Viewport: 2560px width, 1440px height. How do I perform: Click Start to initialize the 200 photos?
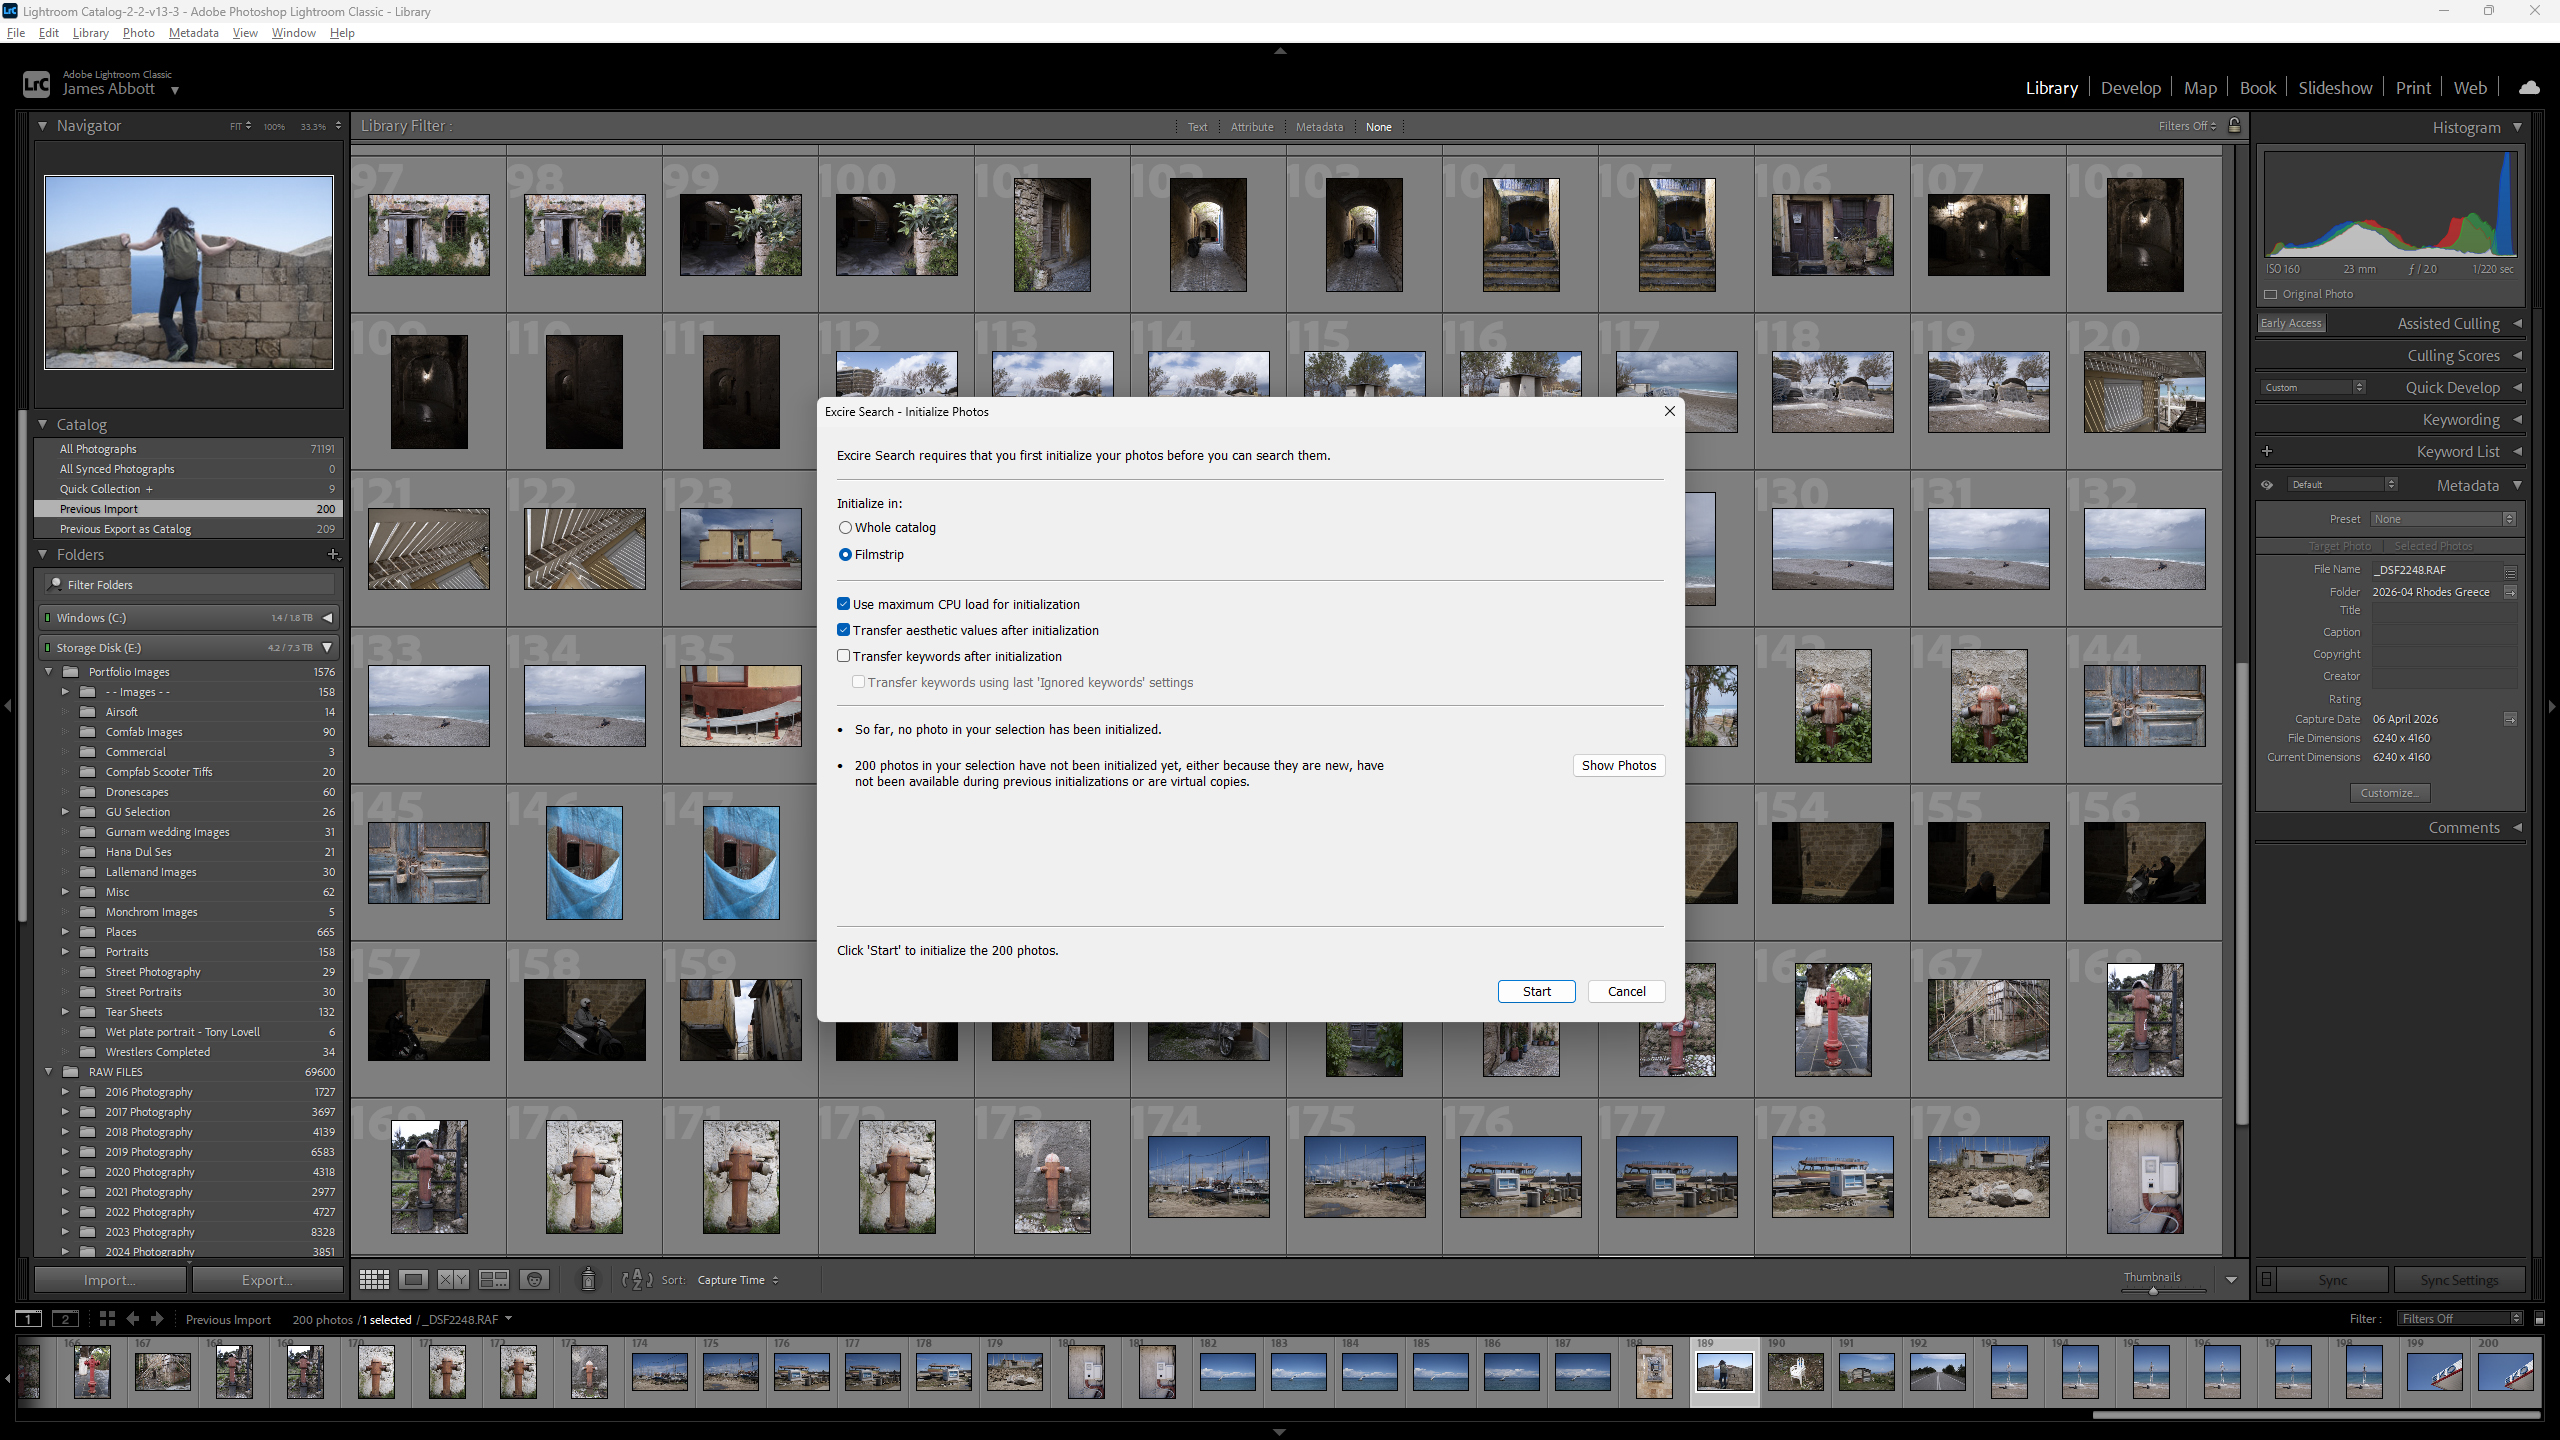1536,991
